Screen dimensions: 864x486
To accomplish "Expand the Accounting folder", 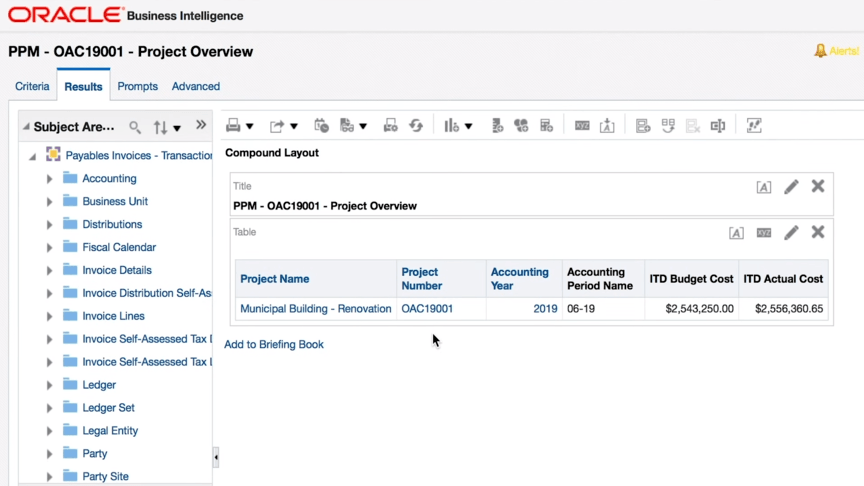I will tap(49, 179).
